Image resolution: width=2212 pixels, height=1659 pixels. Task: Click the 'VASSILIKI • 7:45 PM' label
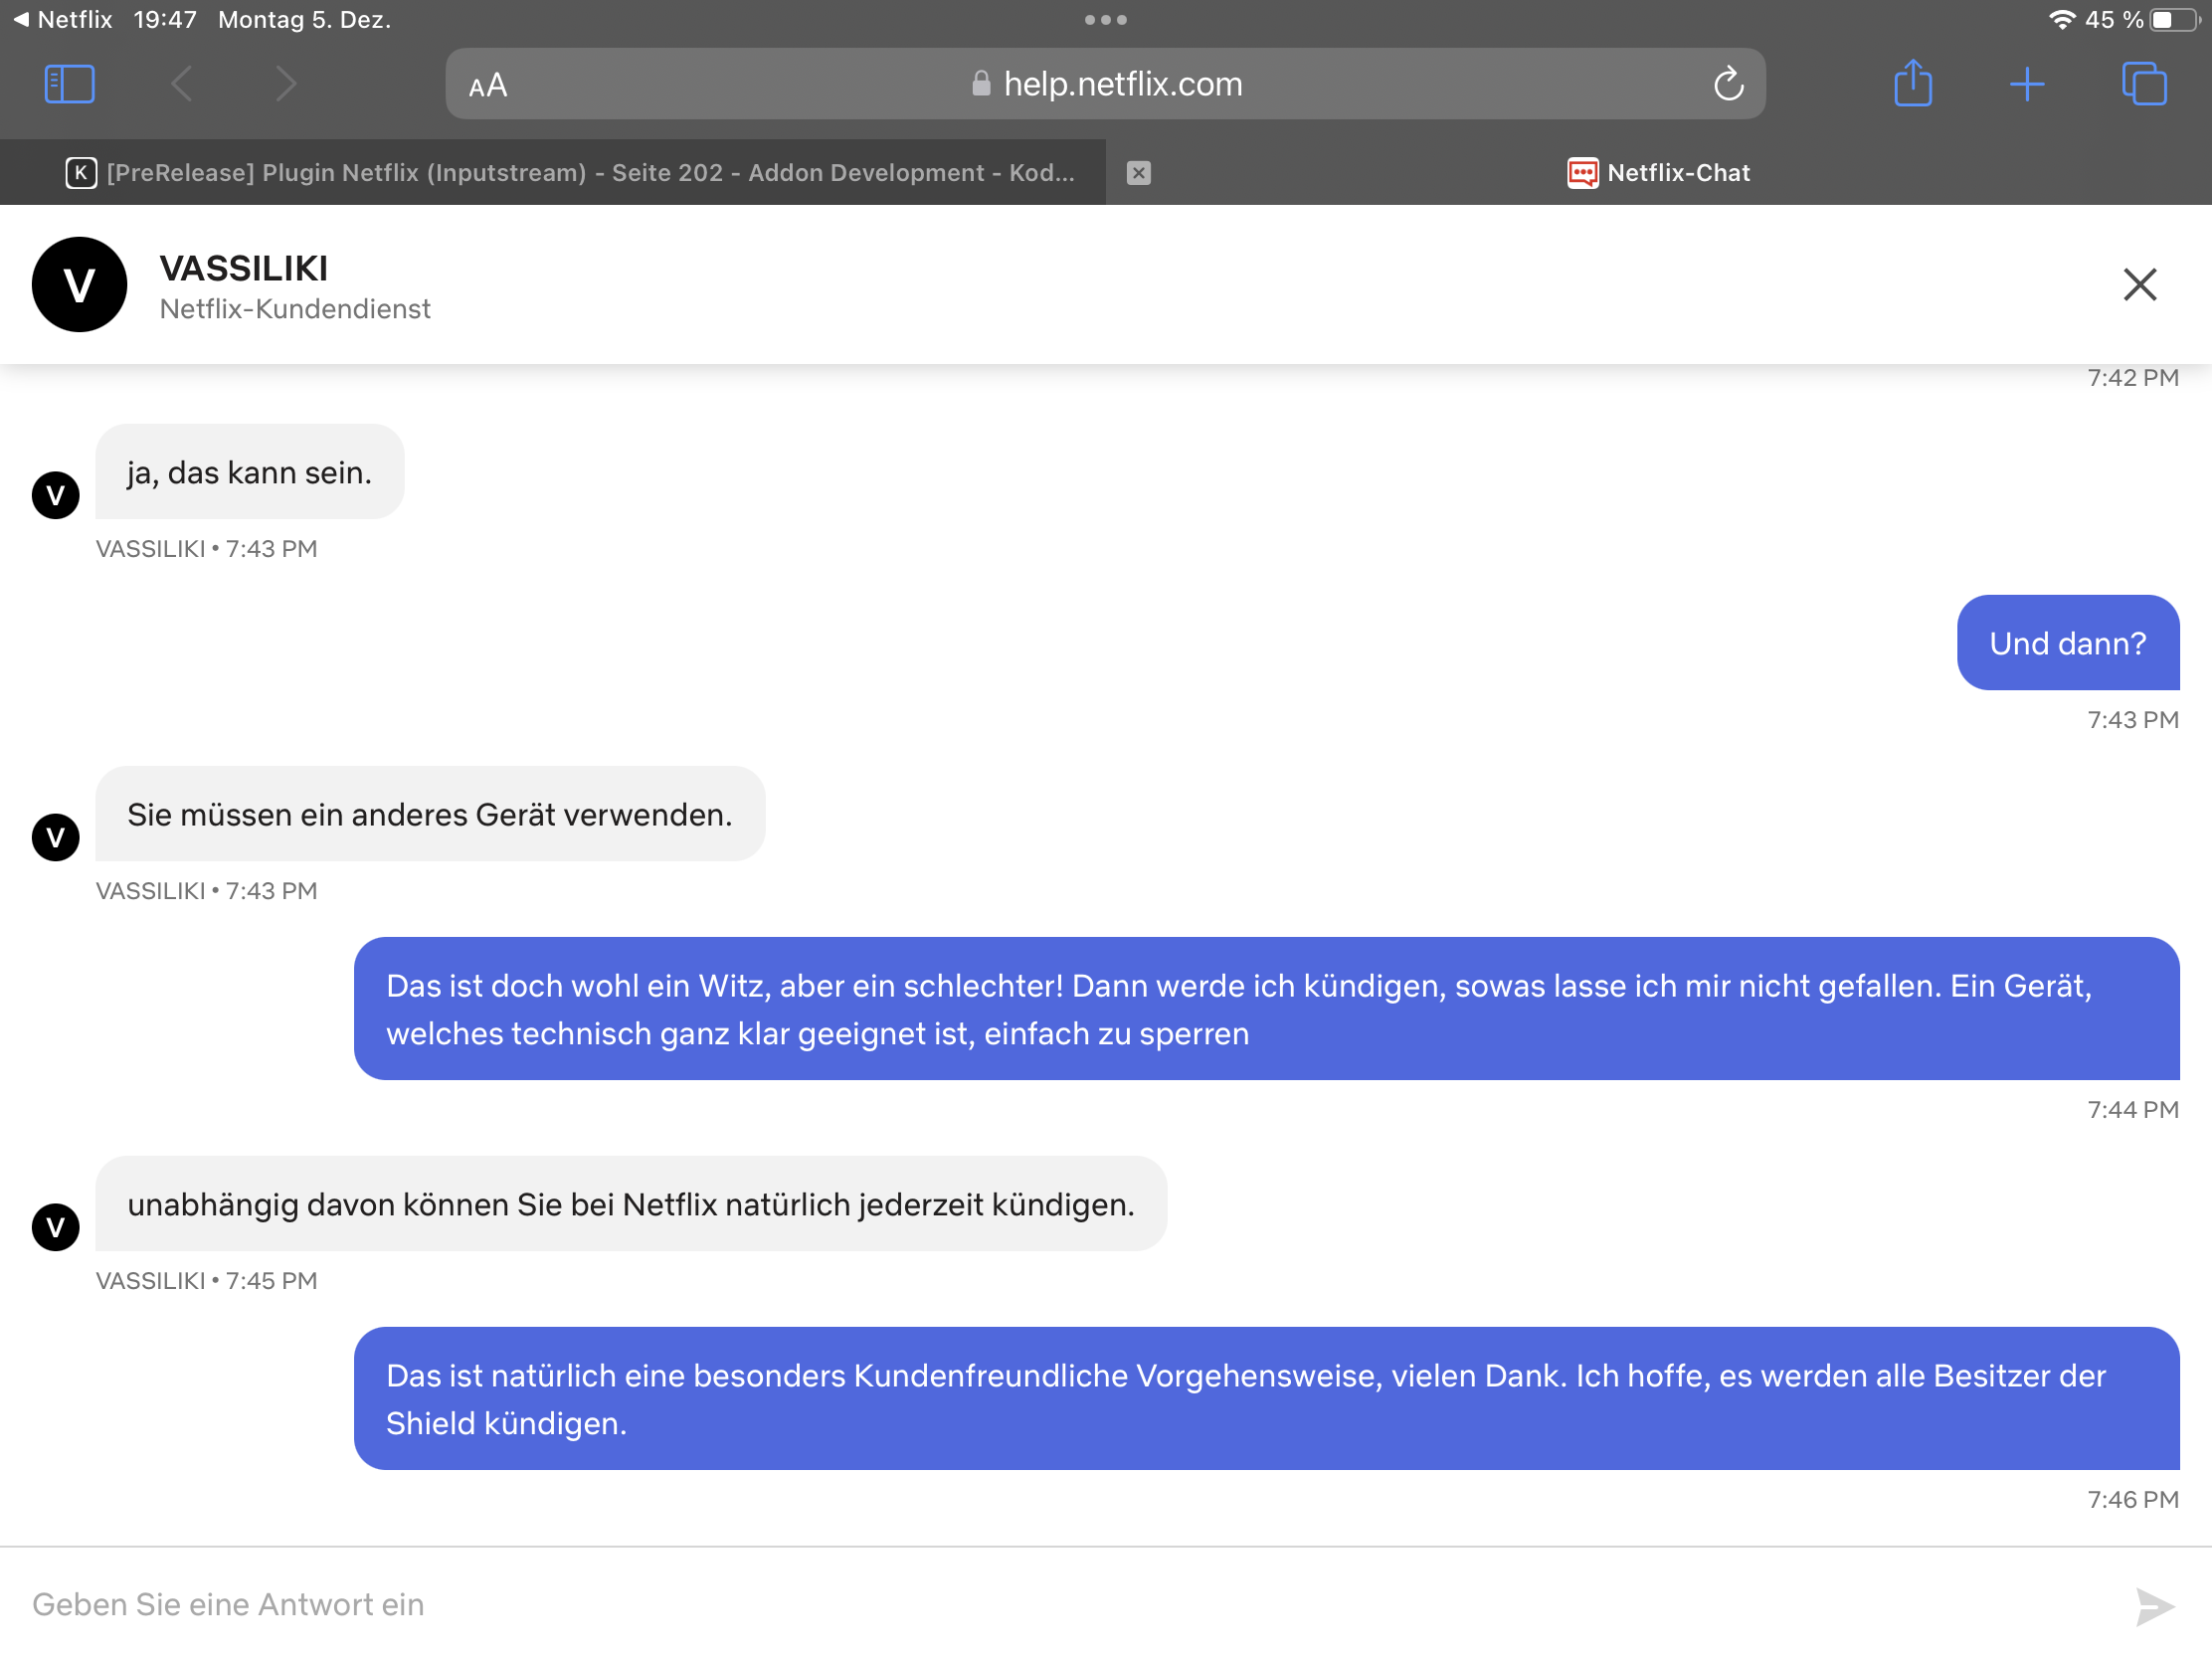pyautogui.click(x=207, y=1281)
